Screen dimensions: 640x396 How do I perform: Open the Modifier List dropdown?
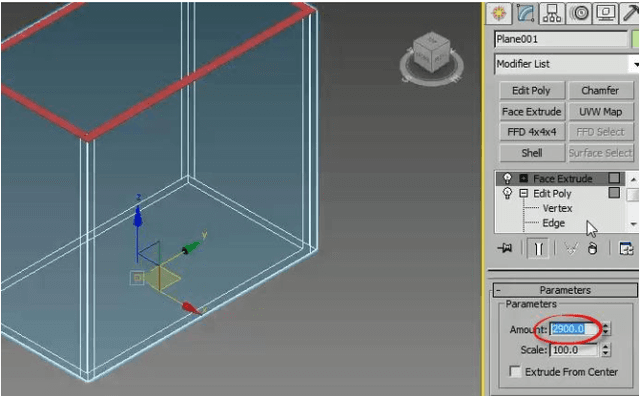click(567, 64)
